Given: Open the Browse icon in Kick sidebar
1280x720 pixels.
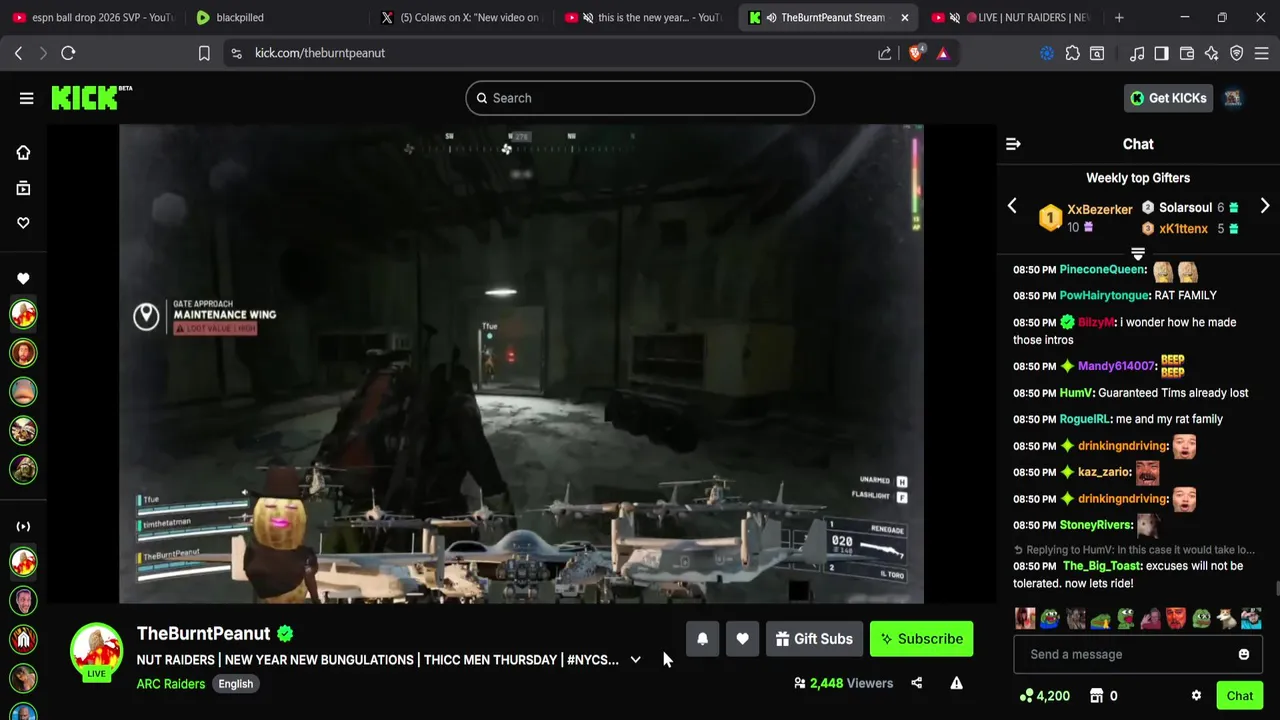Looking at the screenshot, I should pyautogui.click(x=23, y=188).
